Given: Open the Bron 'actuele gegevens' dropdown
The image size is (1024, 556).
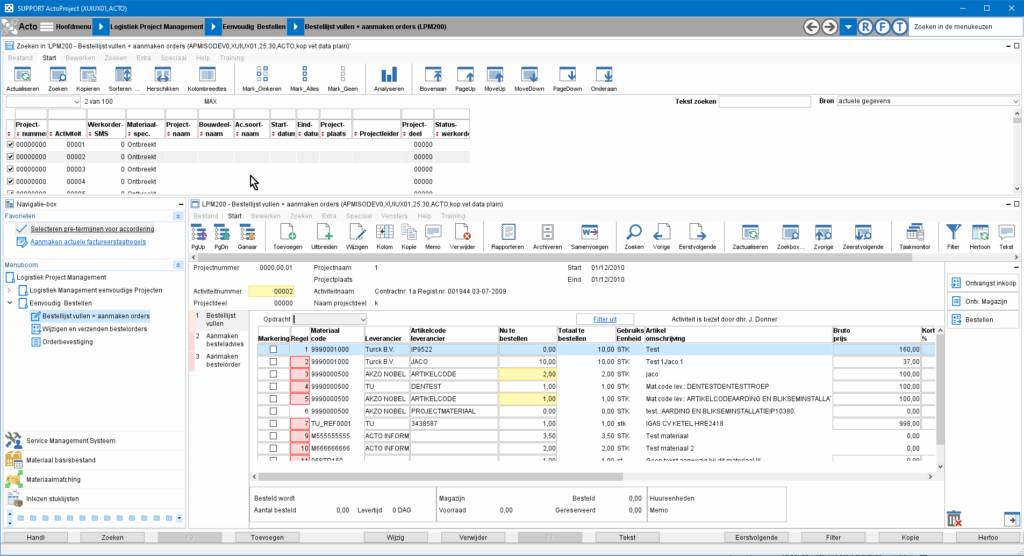Looking at the screenshot, I should click(1014, 101).
